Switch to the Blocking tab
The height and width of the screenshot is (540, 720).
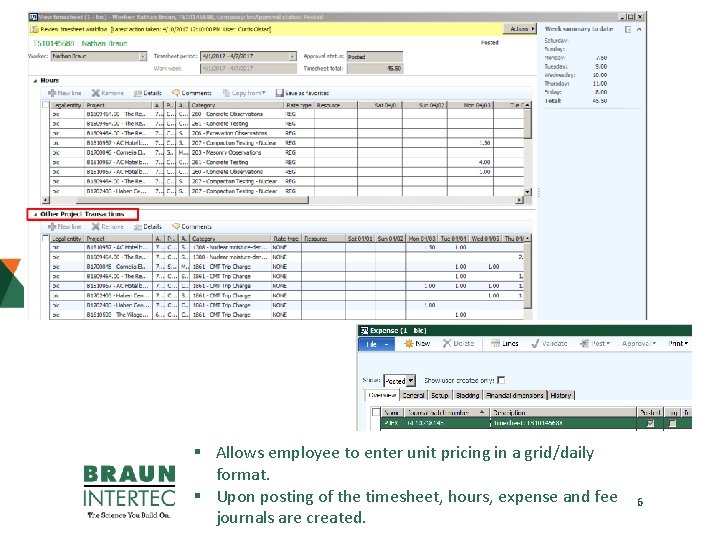tap(467, 395)
